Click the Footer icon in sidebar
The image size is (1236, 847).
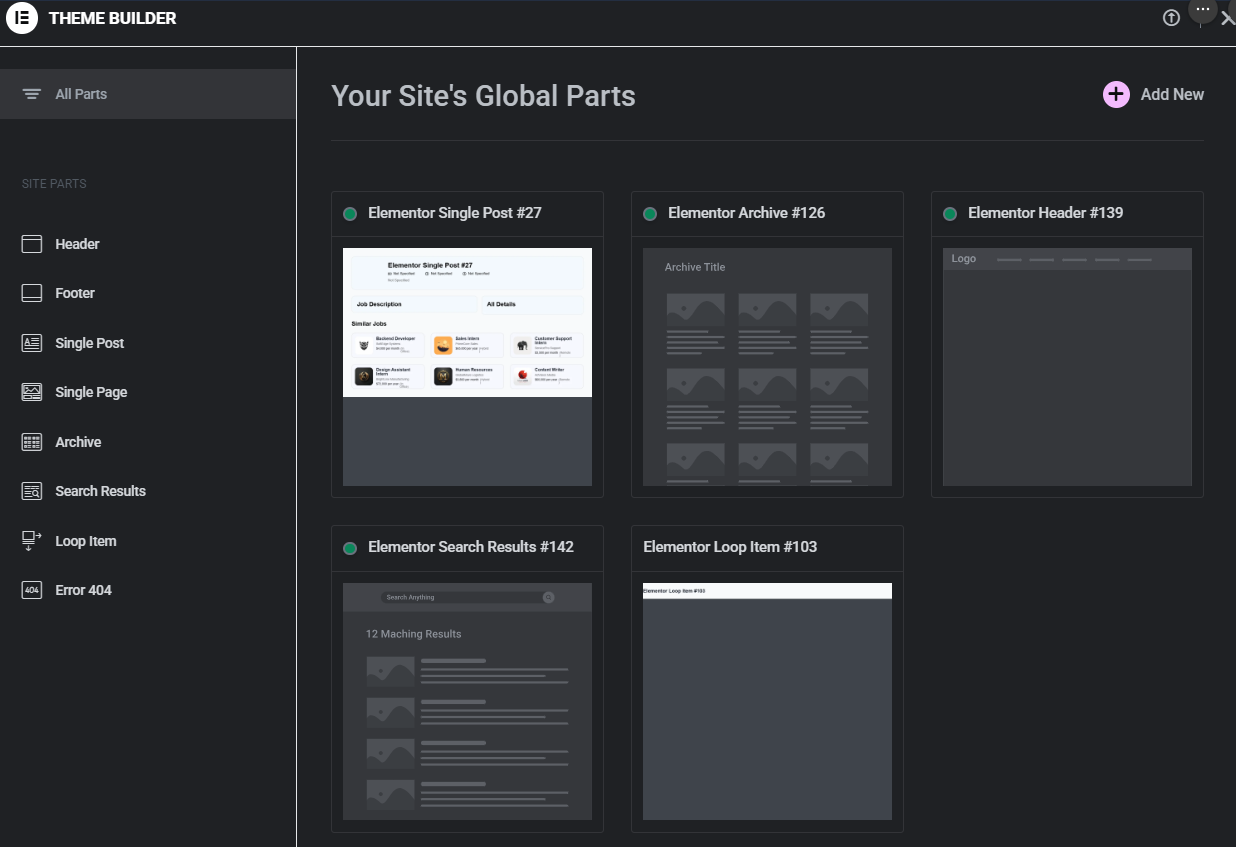pos(32,293)
